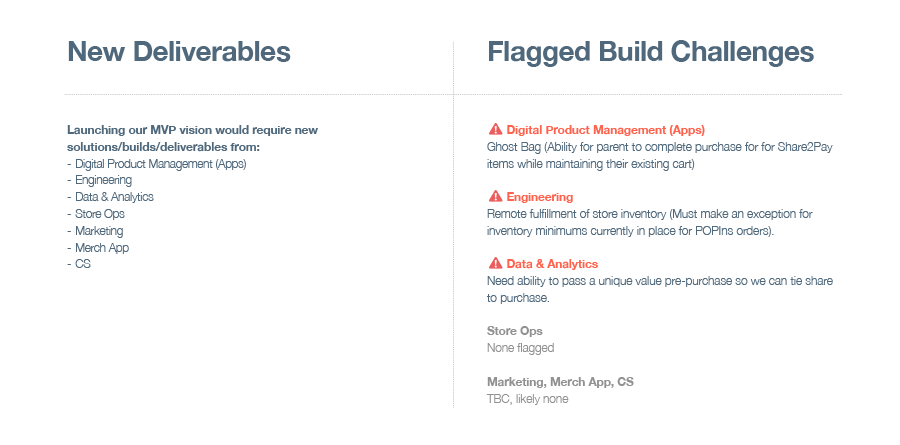Click the red Data & Analytics heading

pyautogui.click(x=552, y=264)
